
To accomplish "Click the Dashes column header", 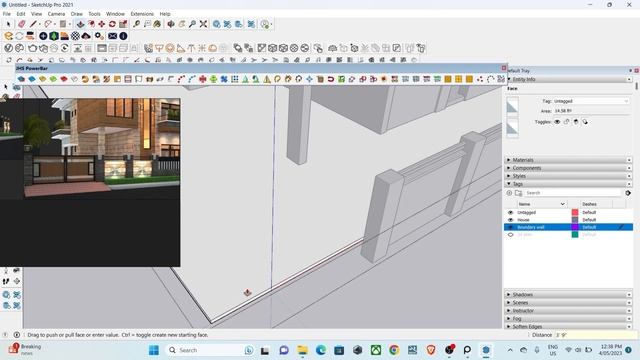I will (x=596, y=204).
